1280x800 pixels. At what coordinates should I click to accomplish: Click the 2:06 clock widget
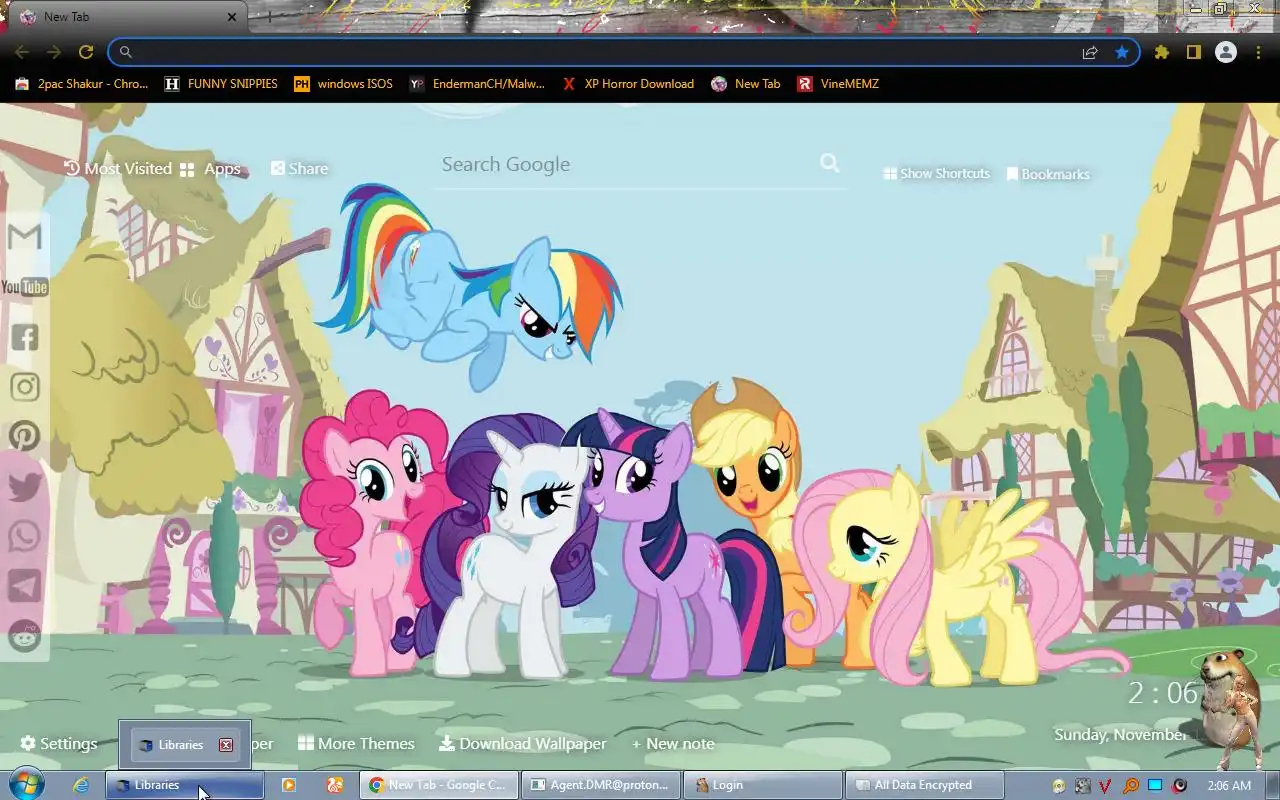click(1163, 692)
